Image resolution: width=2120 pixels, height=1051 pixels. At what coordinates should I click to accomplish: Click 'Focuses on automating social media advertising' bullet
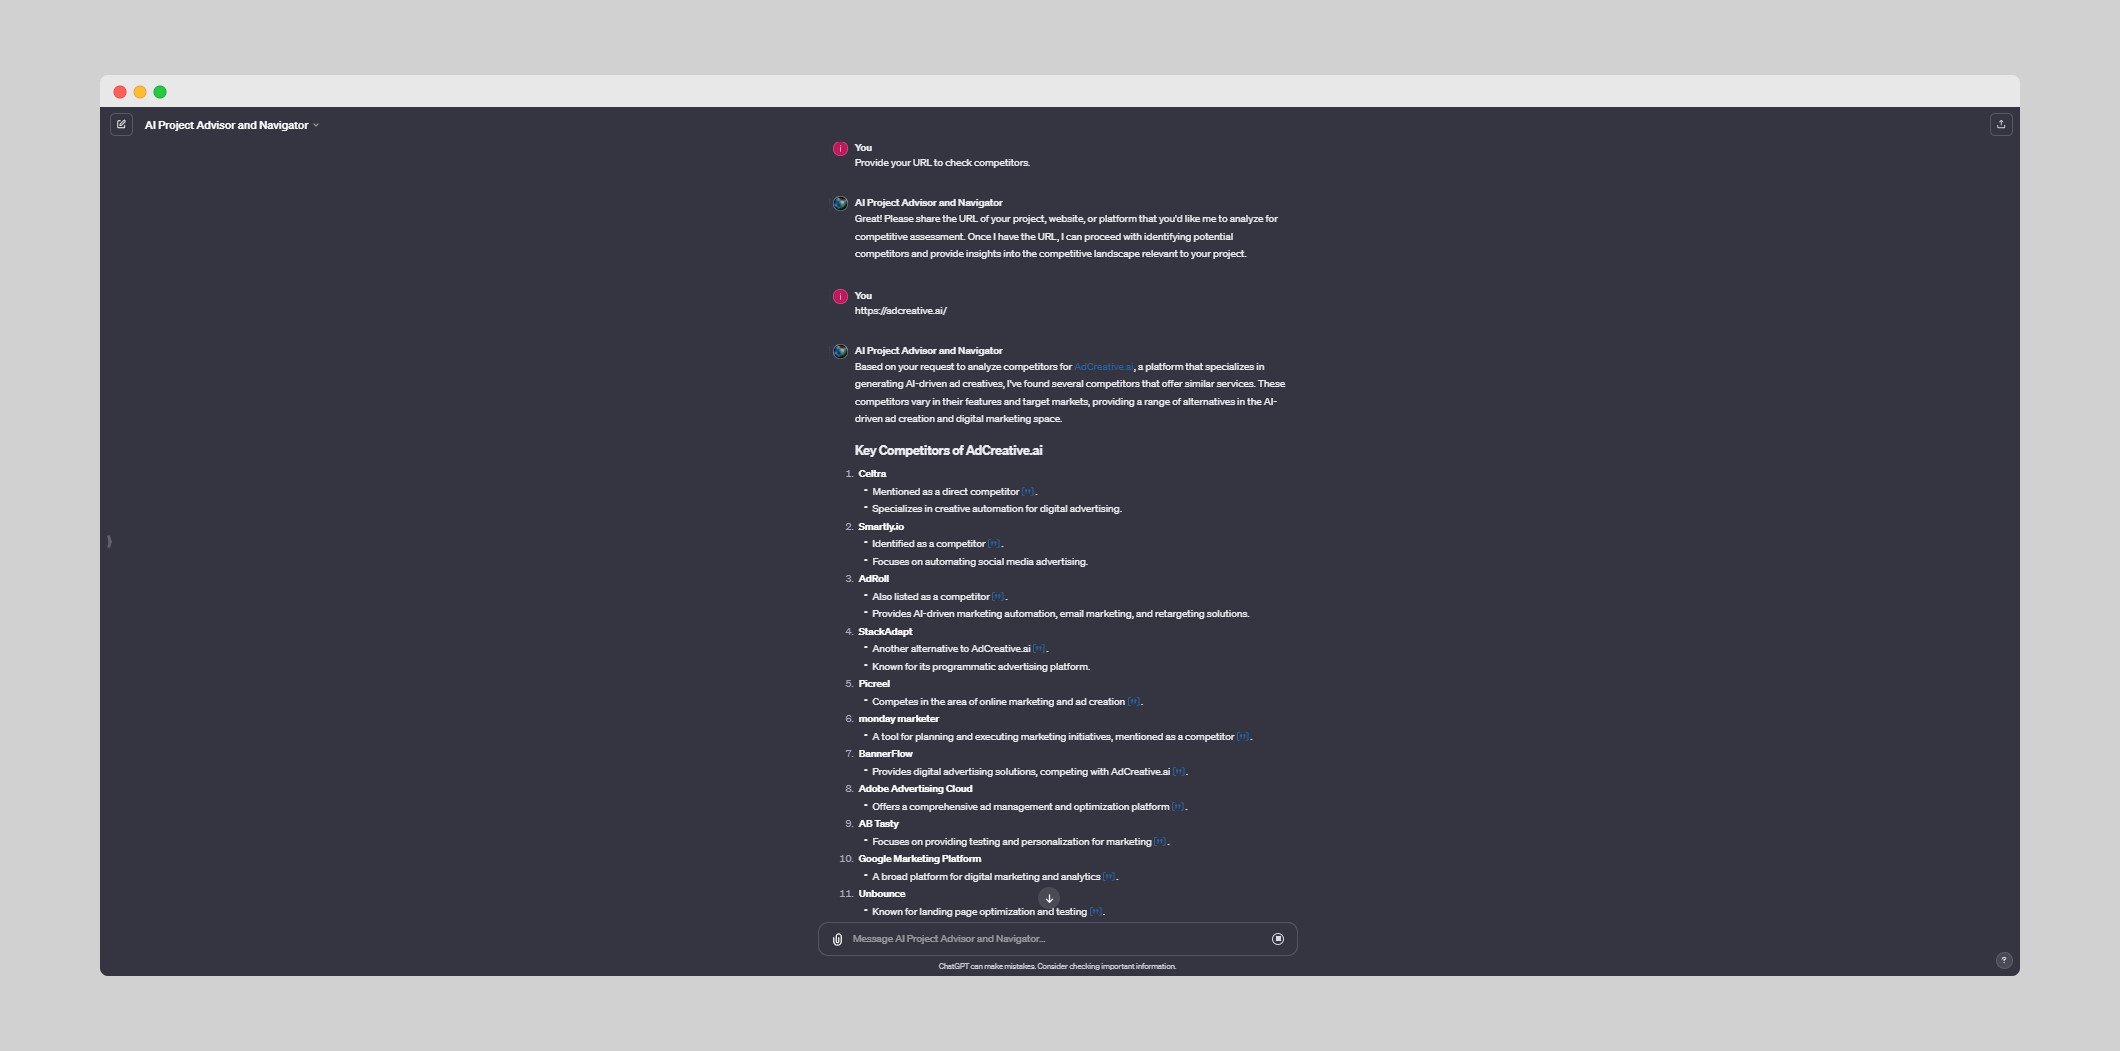[980, 562]
